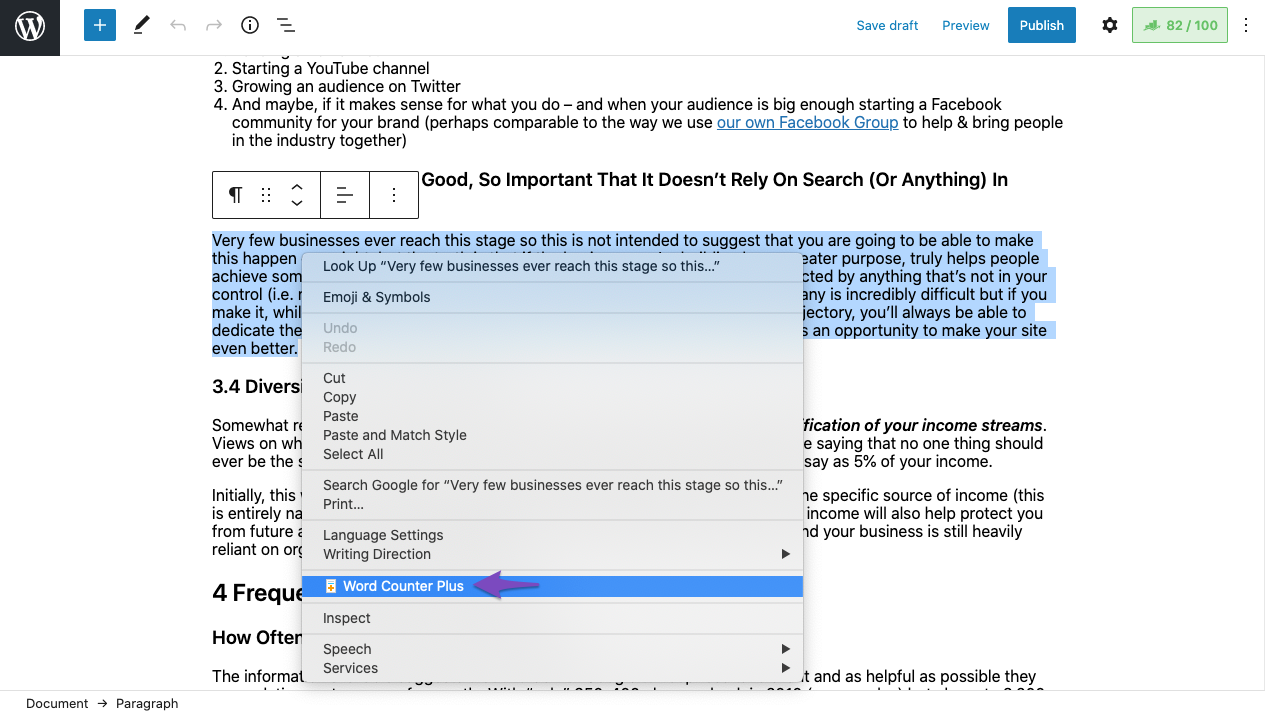Expand the Services submenu
This screenshot has width=1265, height=715.
tap(552, 668)
